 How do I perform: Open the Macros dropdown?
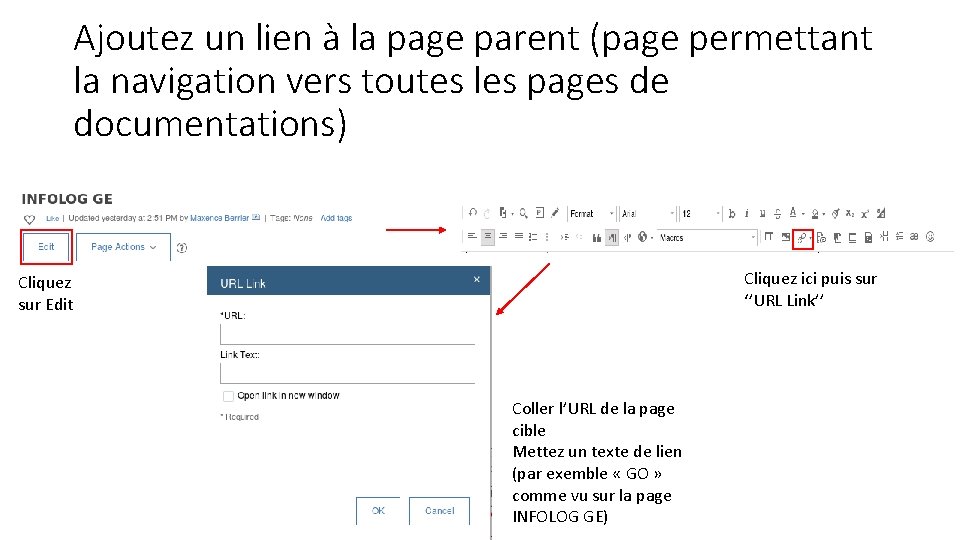(x=707, y=238)
